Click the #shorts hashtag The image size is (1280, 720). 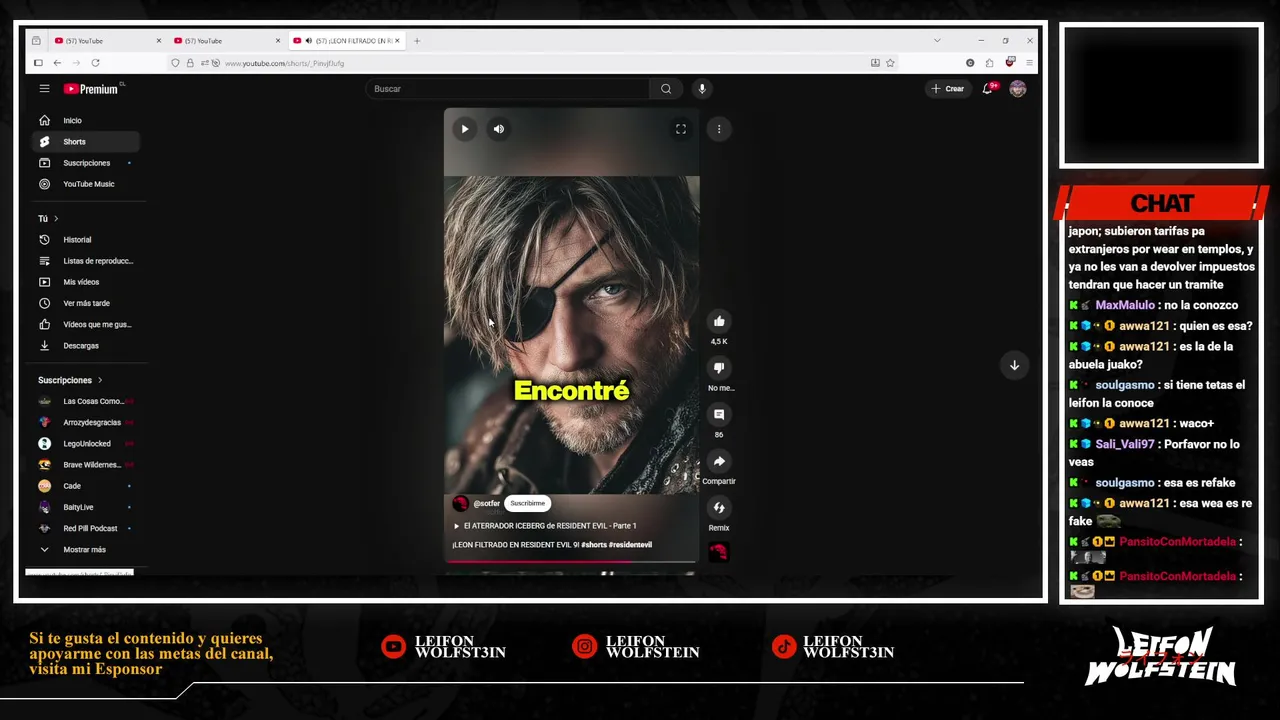(x=594, y=545)
